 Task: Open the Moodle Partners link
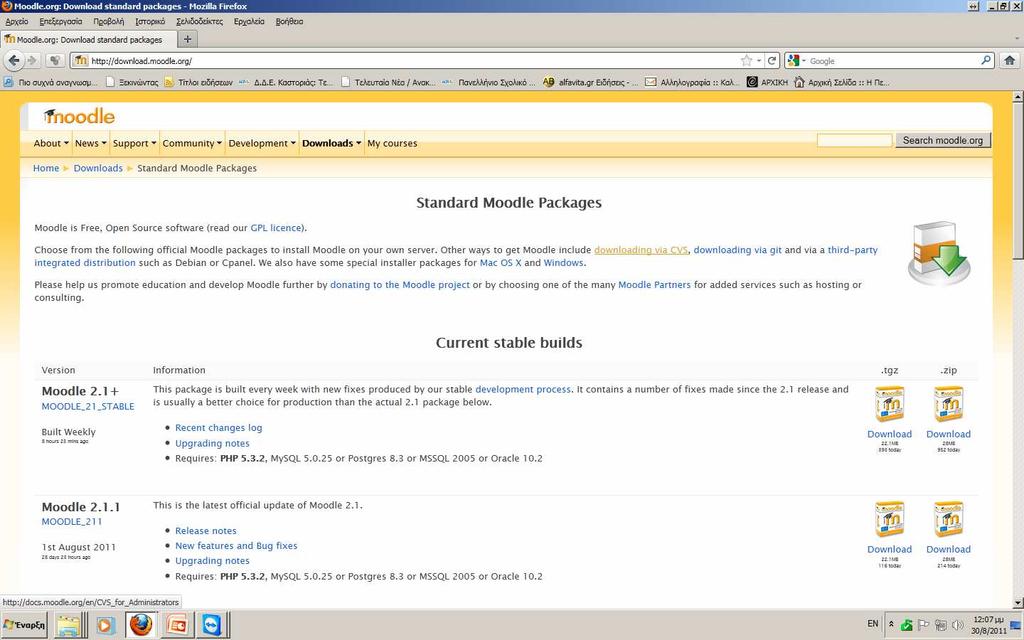pyautogui.click(x=654, y=285)
